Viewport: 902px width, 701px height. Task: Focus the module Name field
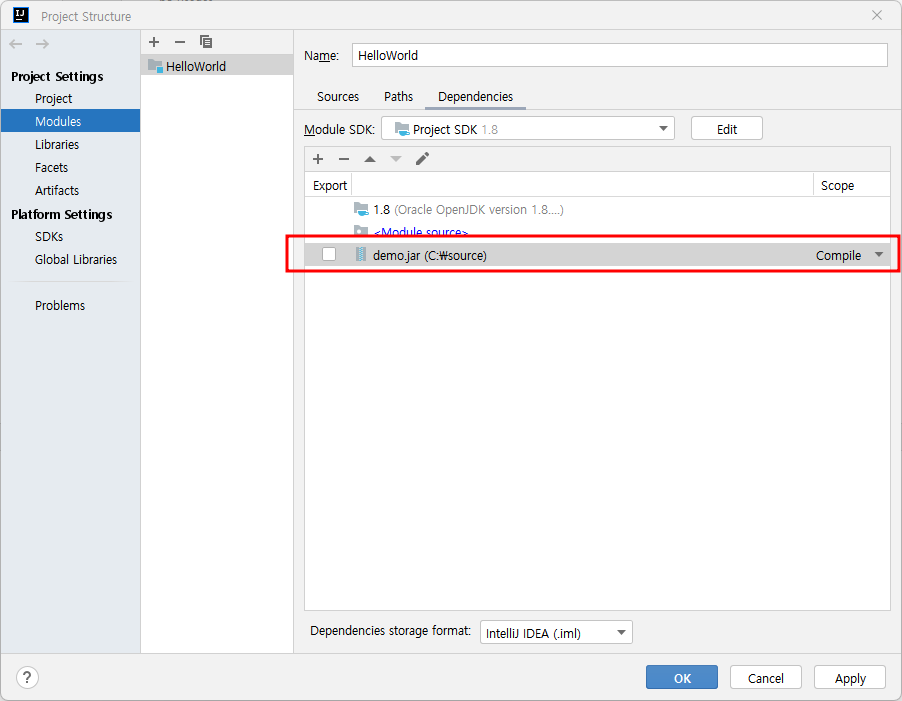click(619, 55)
